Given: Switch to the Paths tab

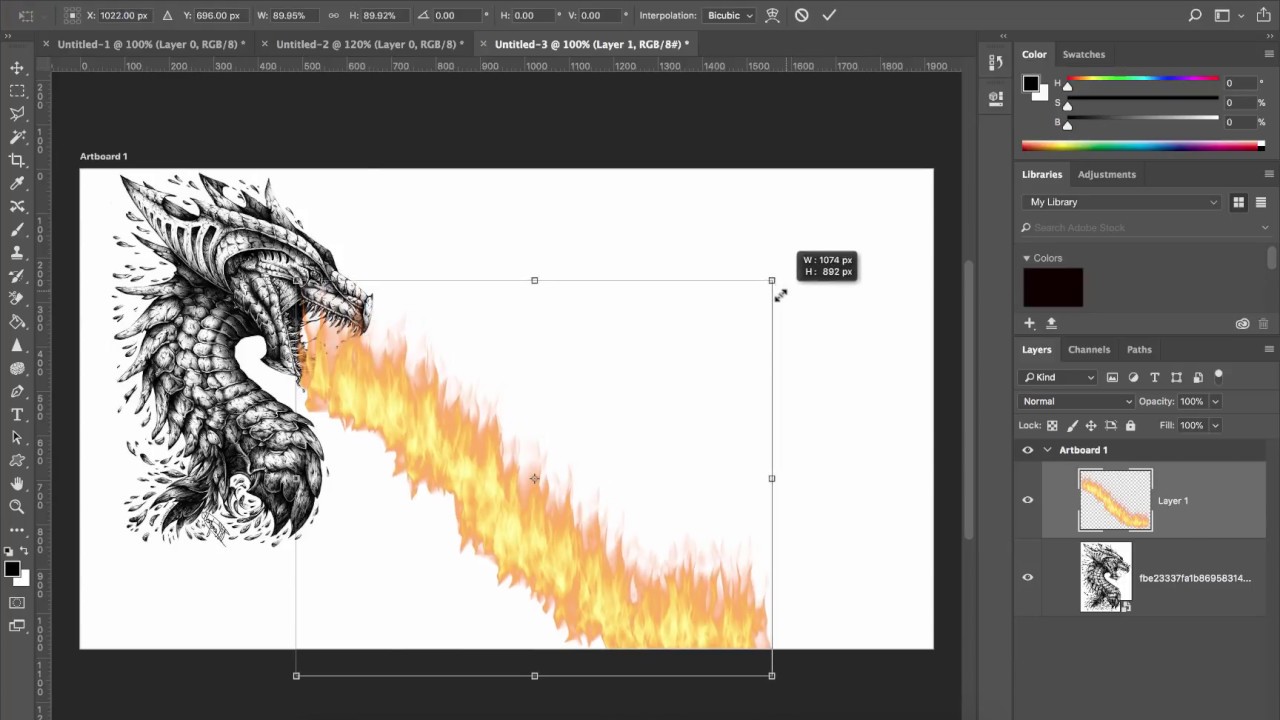Looking at the screenshot, I should 1139,349.
